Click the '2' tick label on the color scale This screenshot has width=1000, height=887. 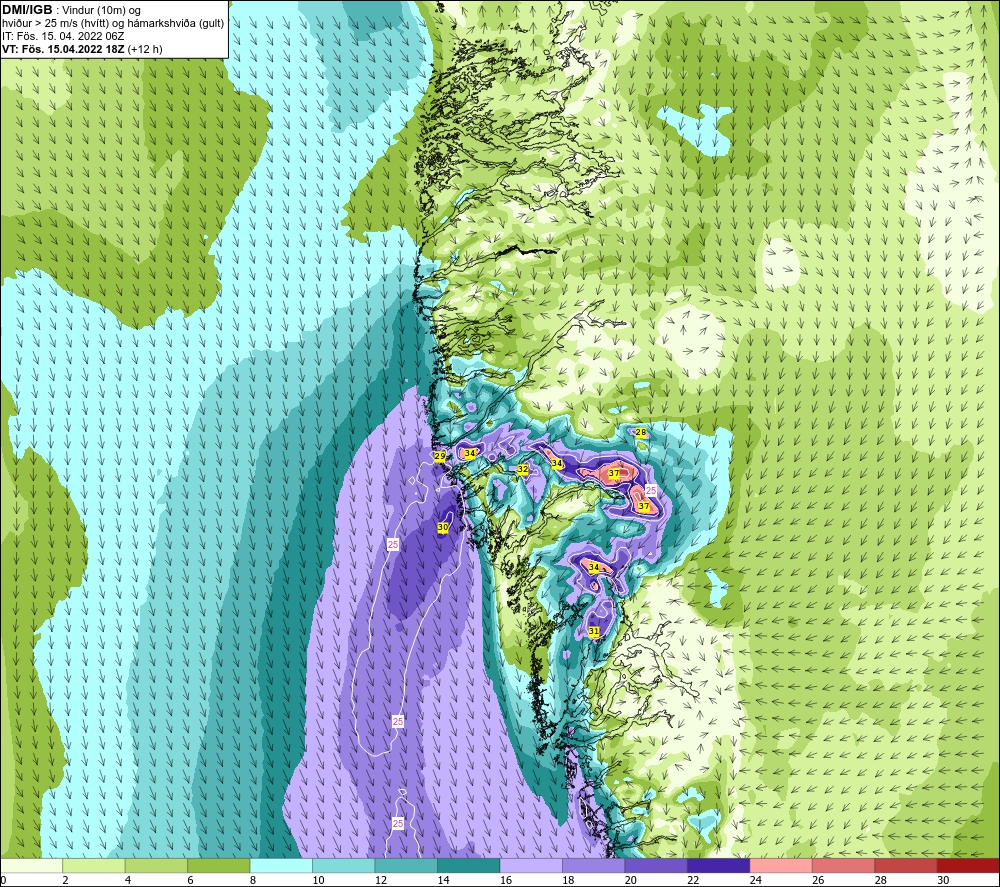click(x=65, y=880)
